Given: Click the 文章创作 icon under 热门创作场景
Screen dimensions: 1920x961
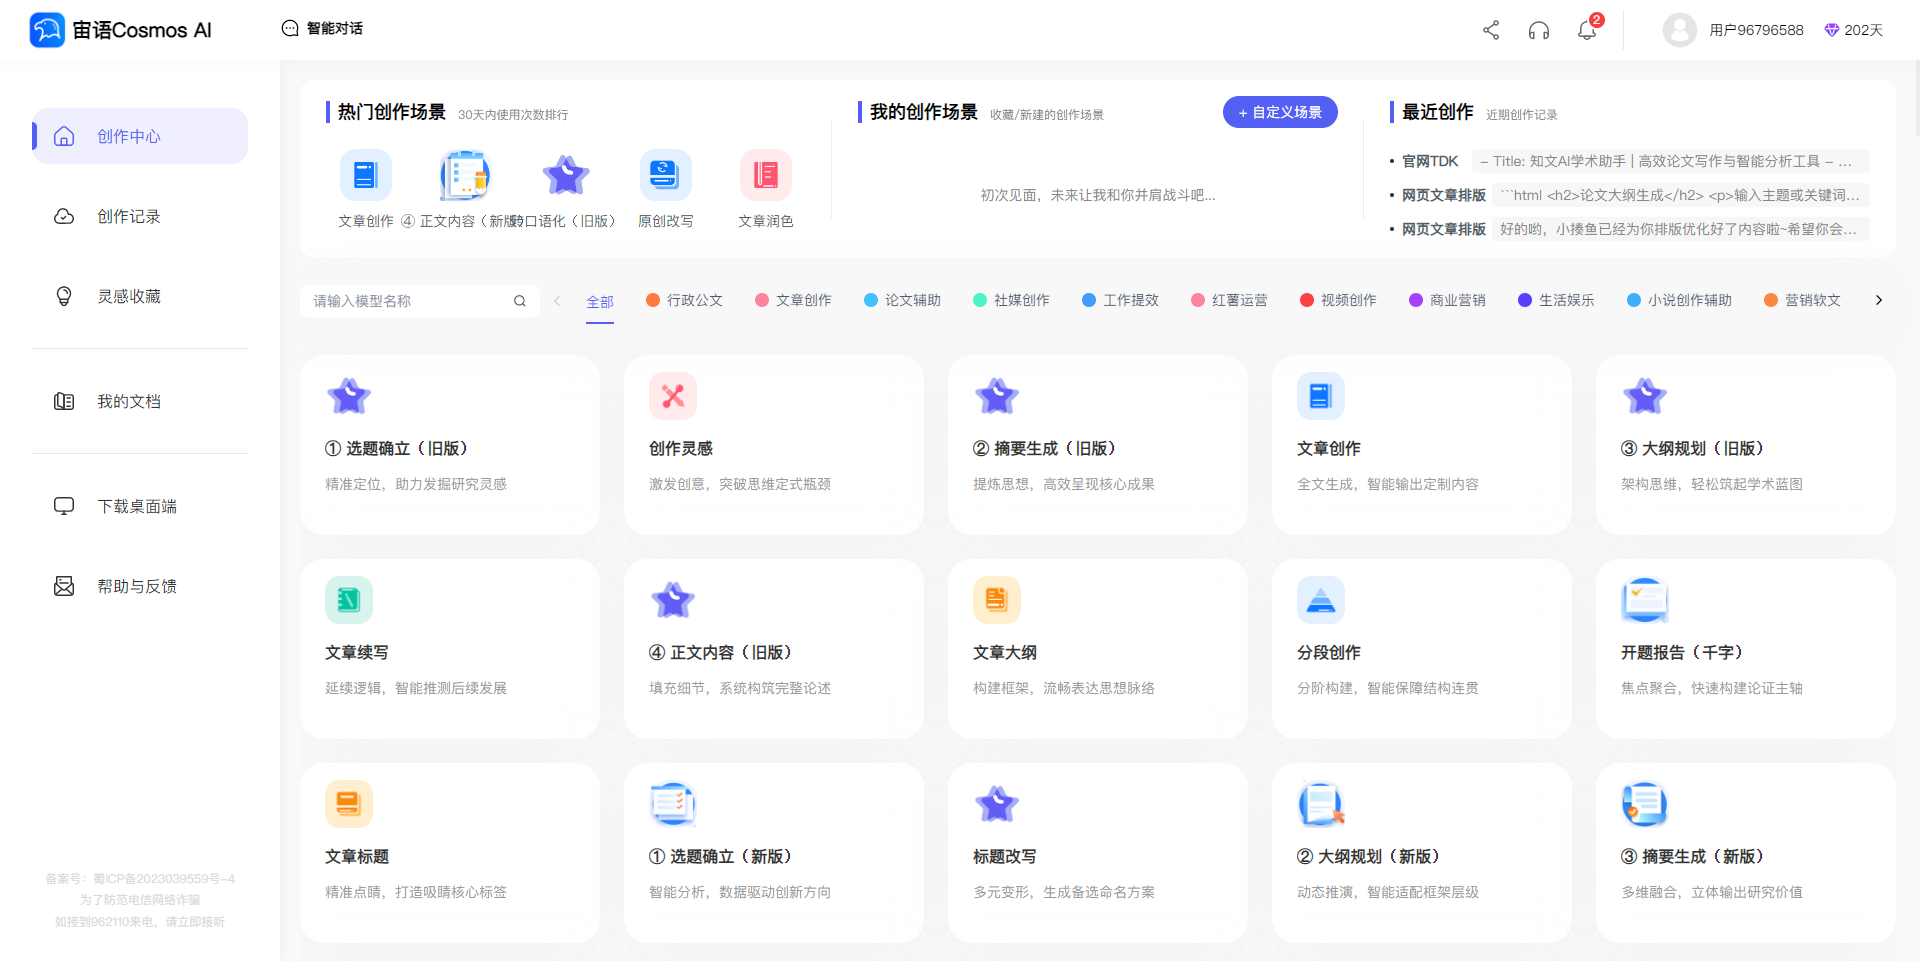Looking at the screenshot, I should (366, 175).
